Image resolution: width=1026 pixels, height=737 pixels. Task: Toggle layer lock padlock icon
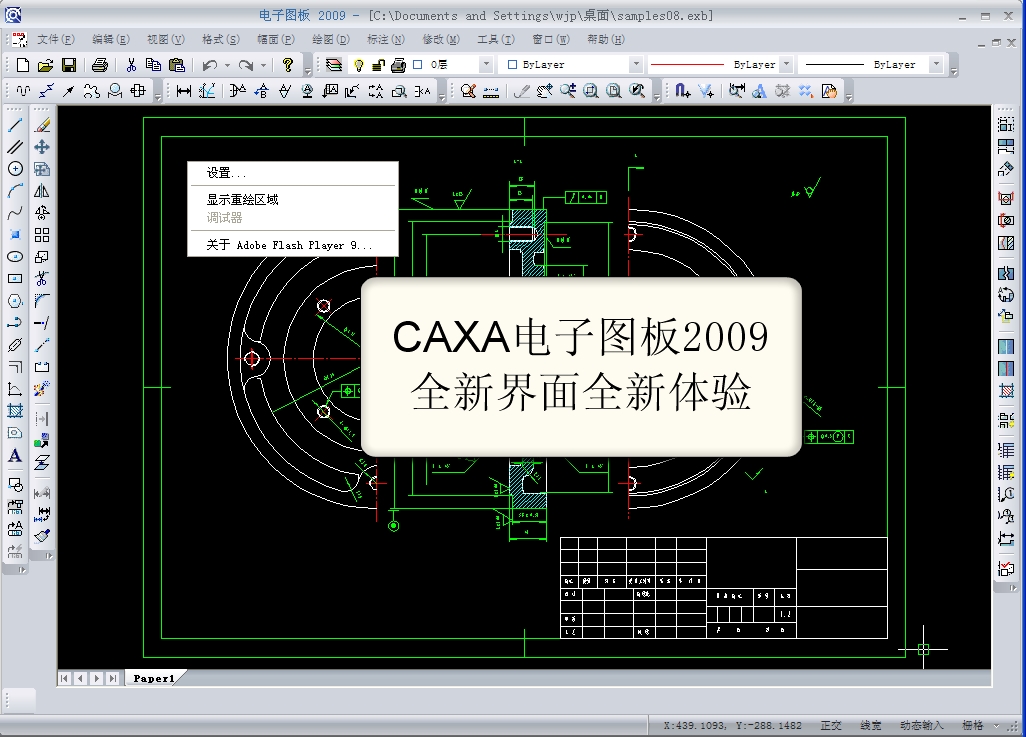coord(378,65)
